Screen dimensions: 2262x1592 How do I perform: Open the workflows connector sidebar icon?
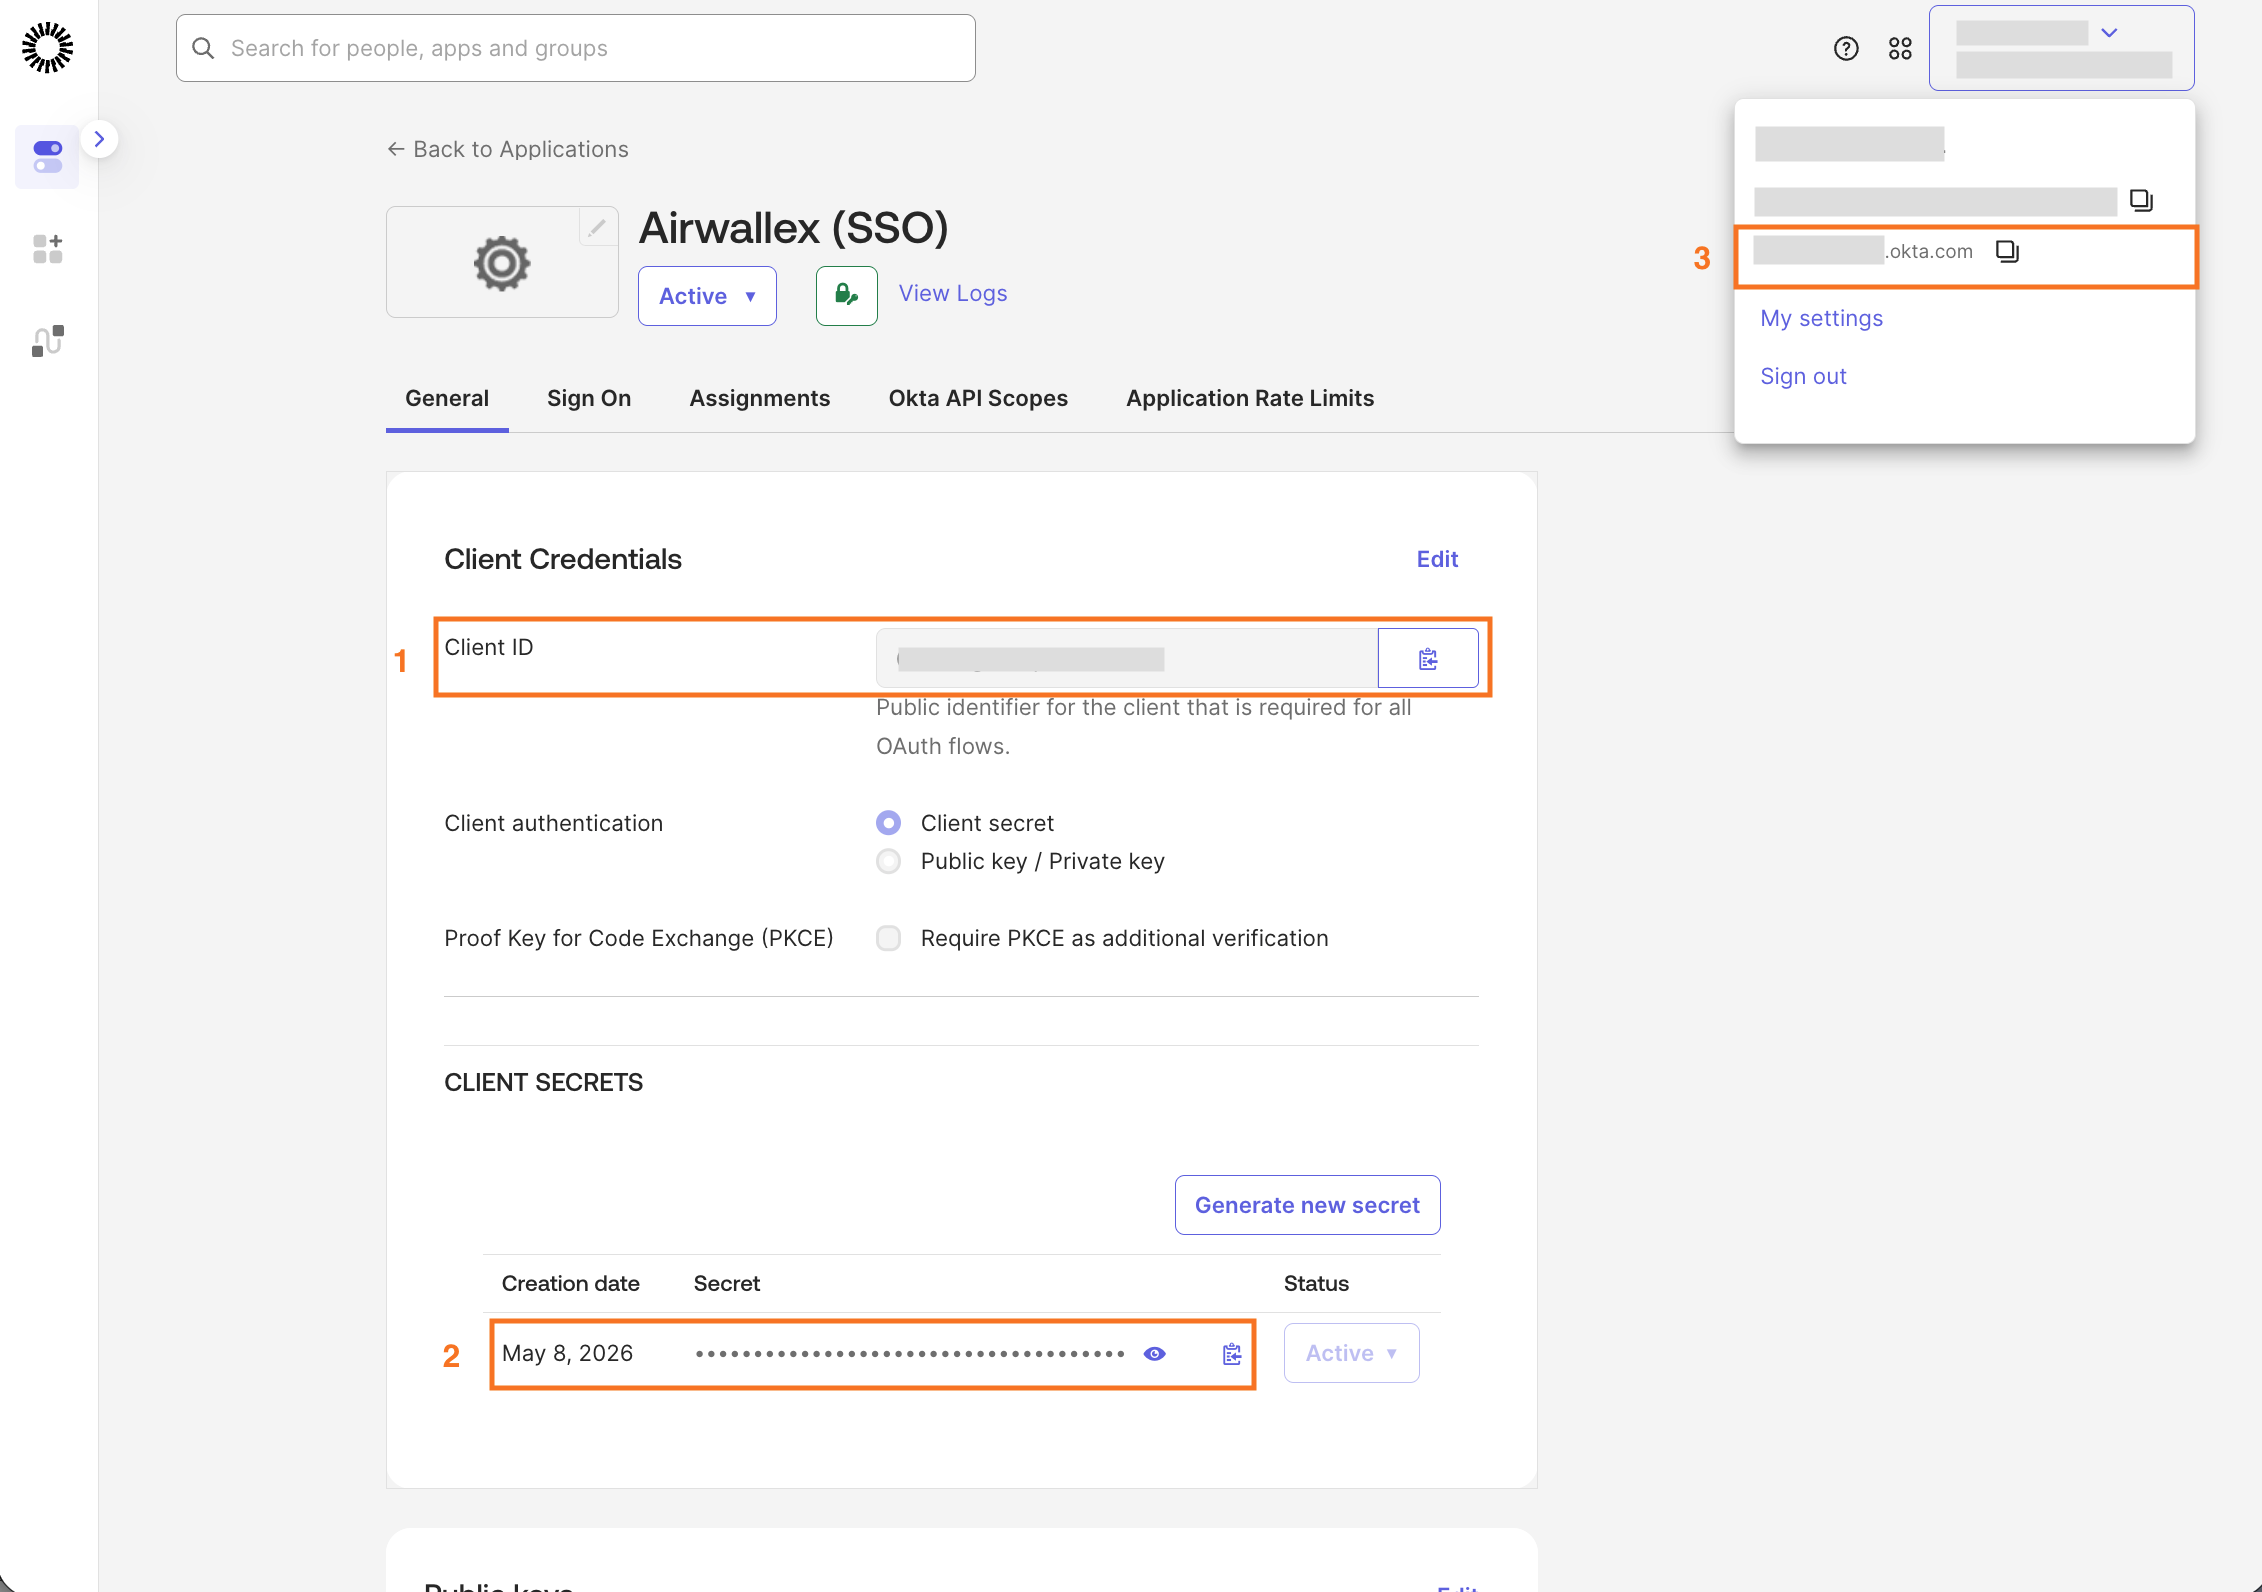(47, 341)
